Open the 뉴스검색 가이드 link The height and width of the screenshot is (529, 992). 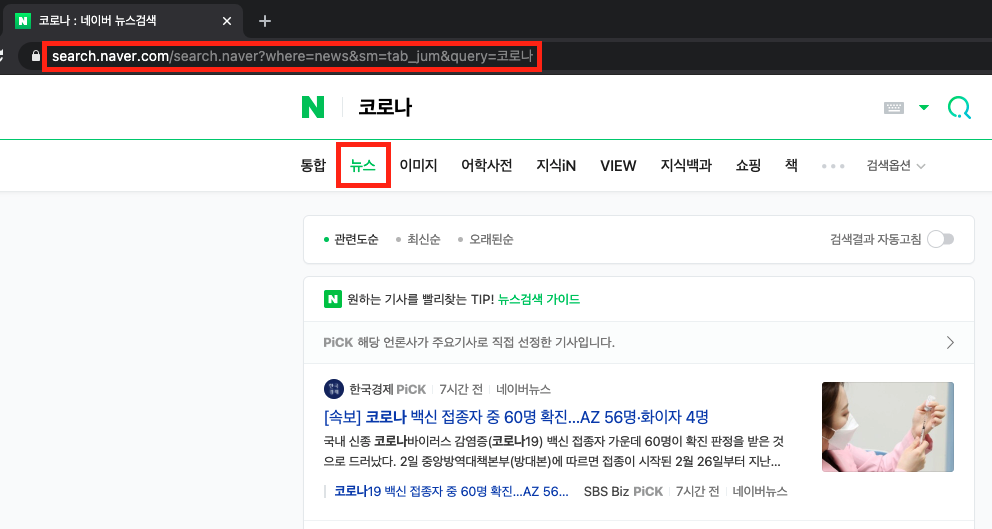click(538, 299)
